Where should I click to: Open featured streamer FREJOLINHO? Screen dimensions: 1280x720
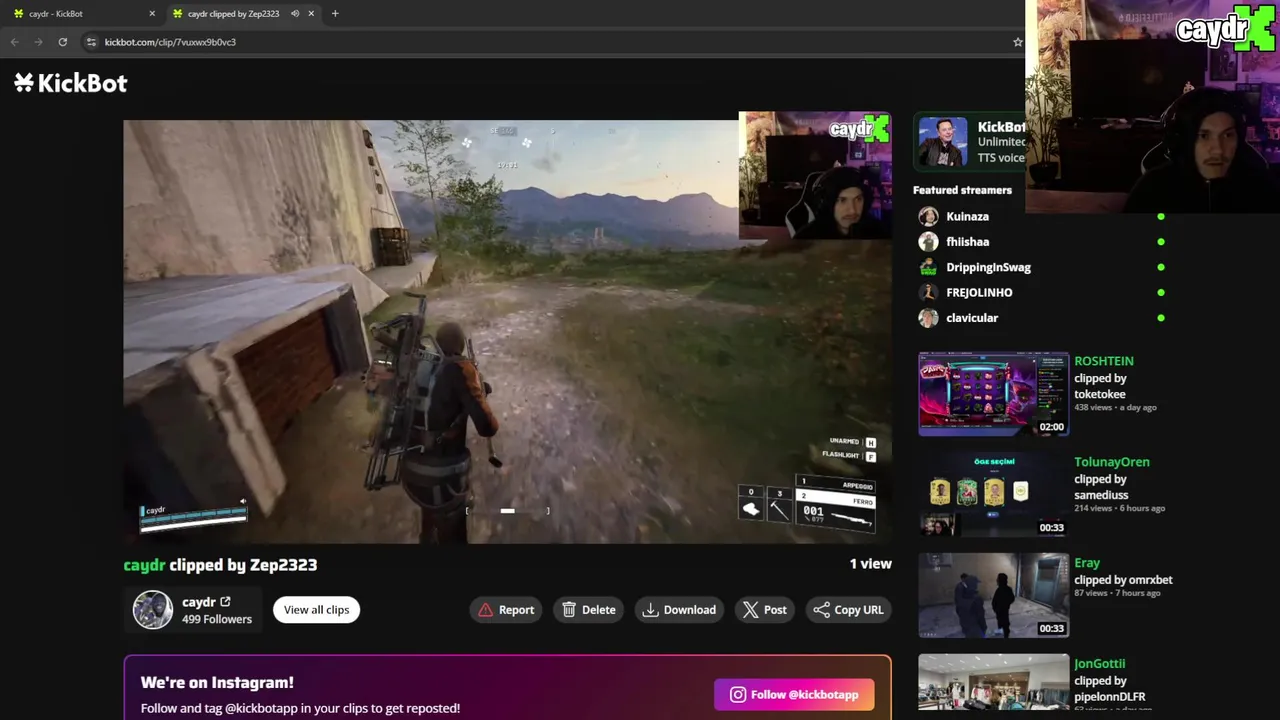coord(979,293)
